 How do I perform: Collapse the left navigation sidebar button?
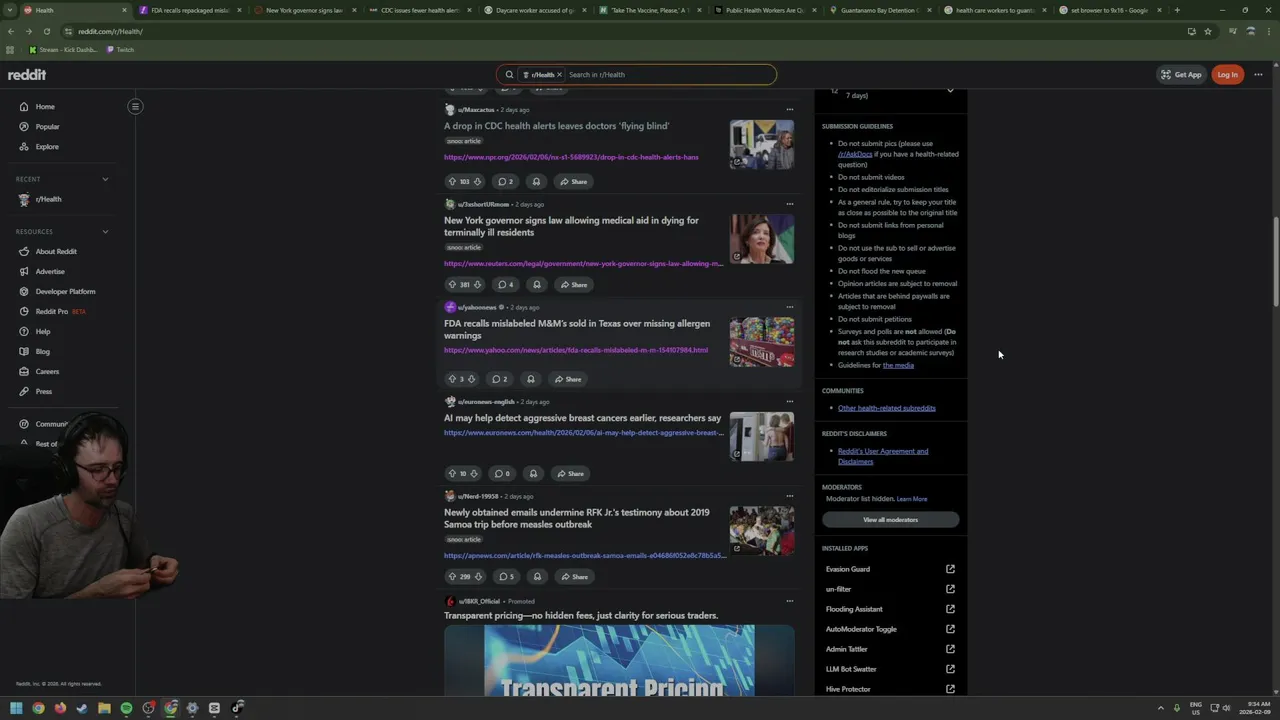(135, 106)
